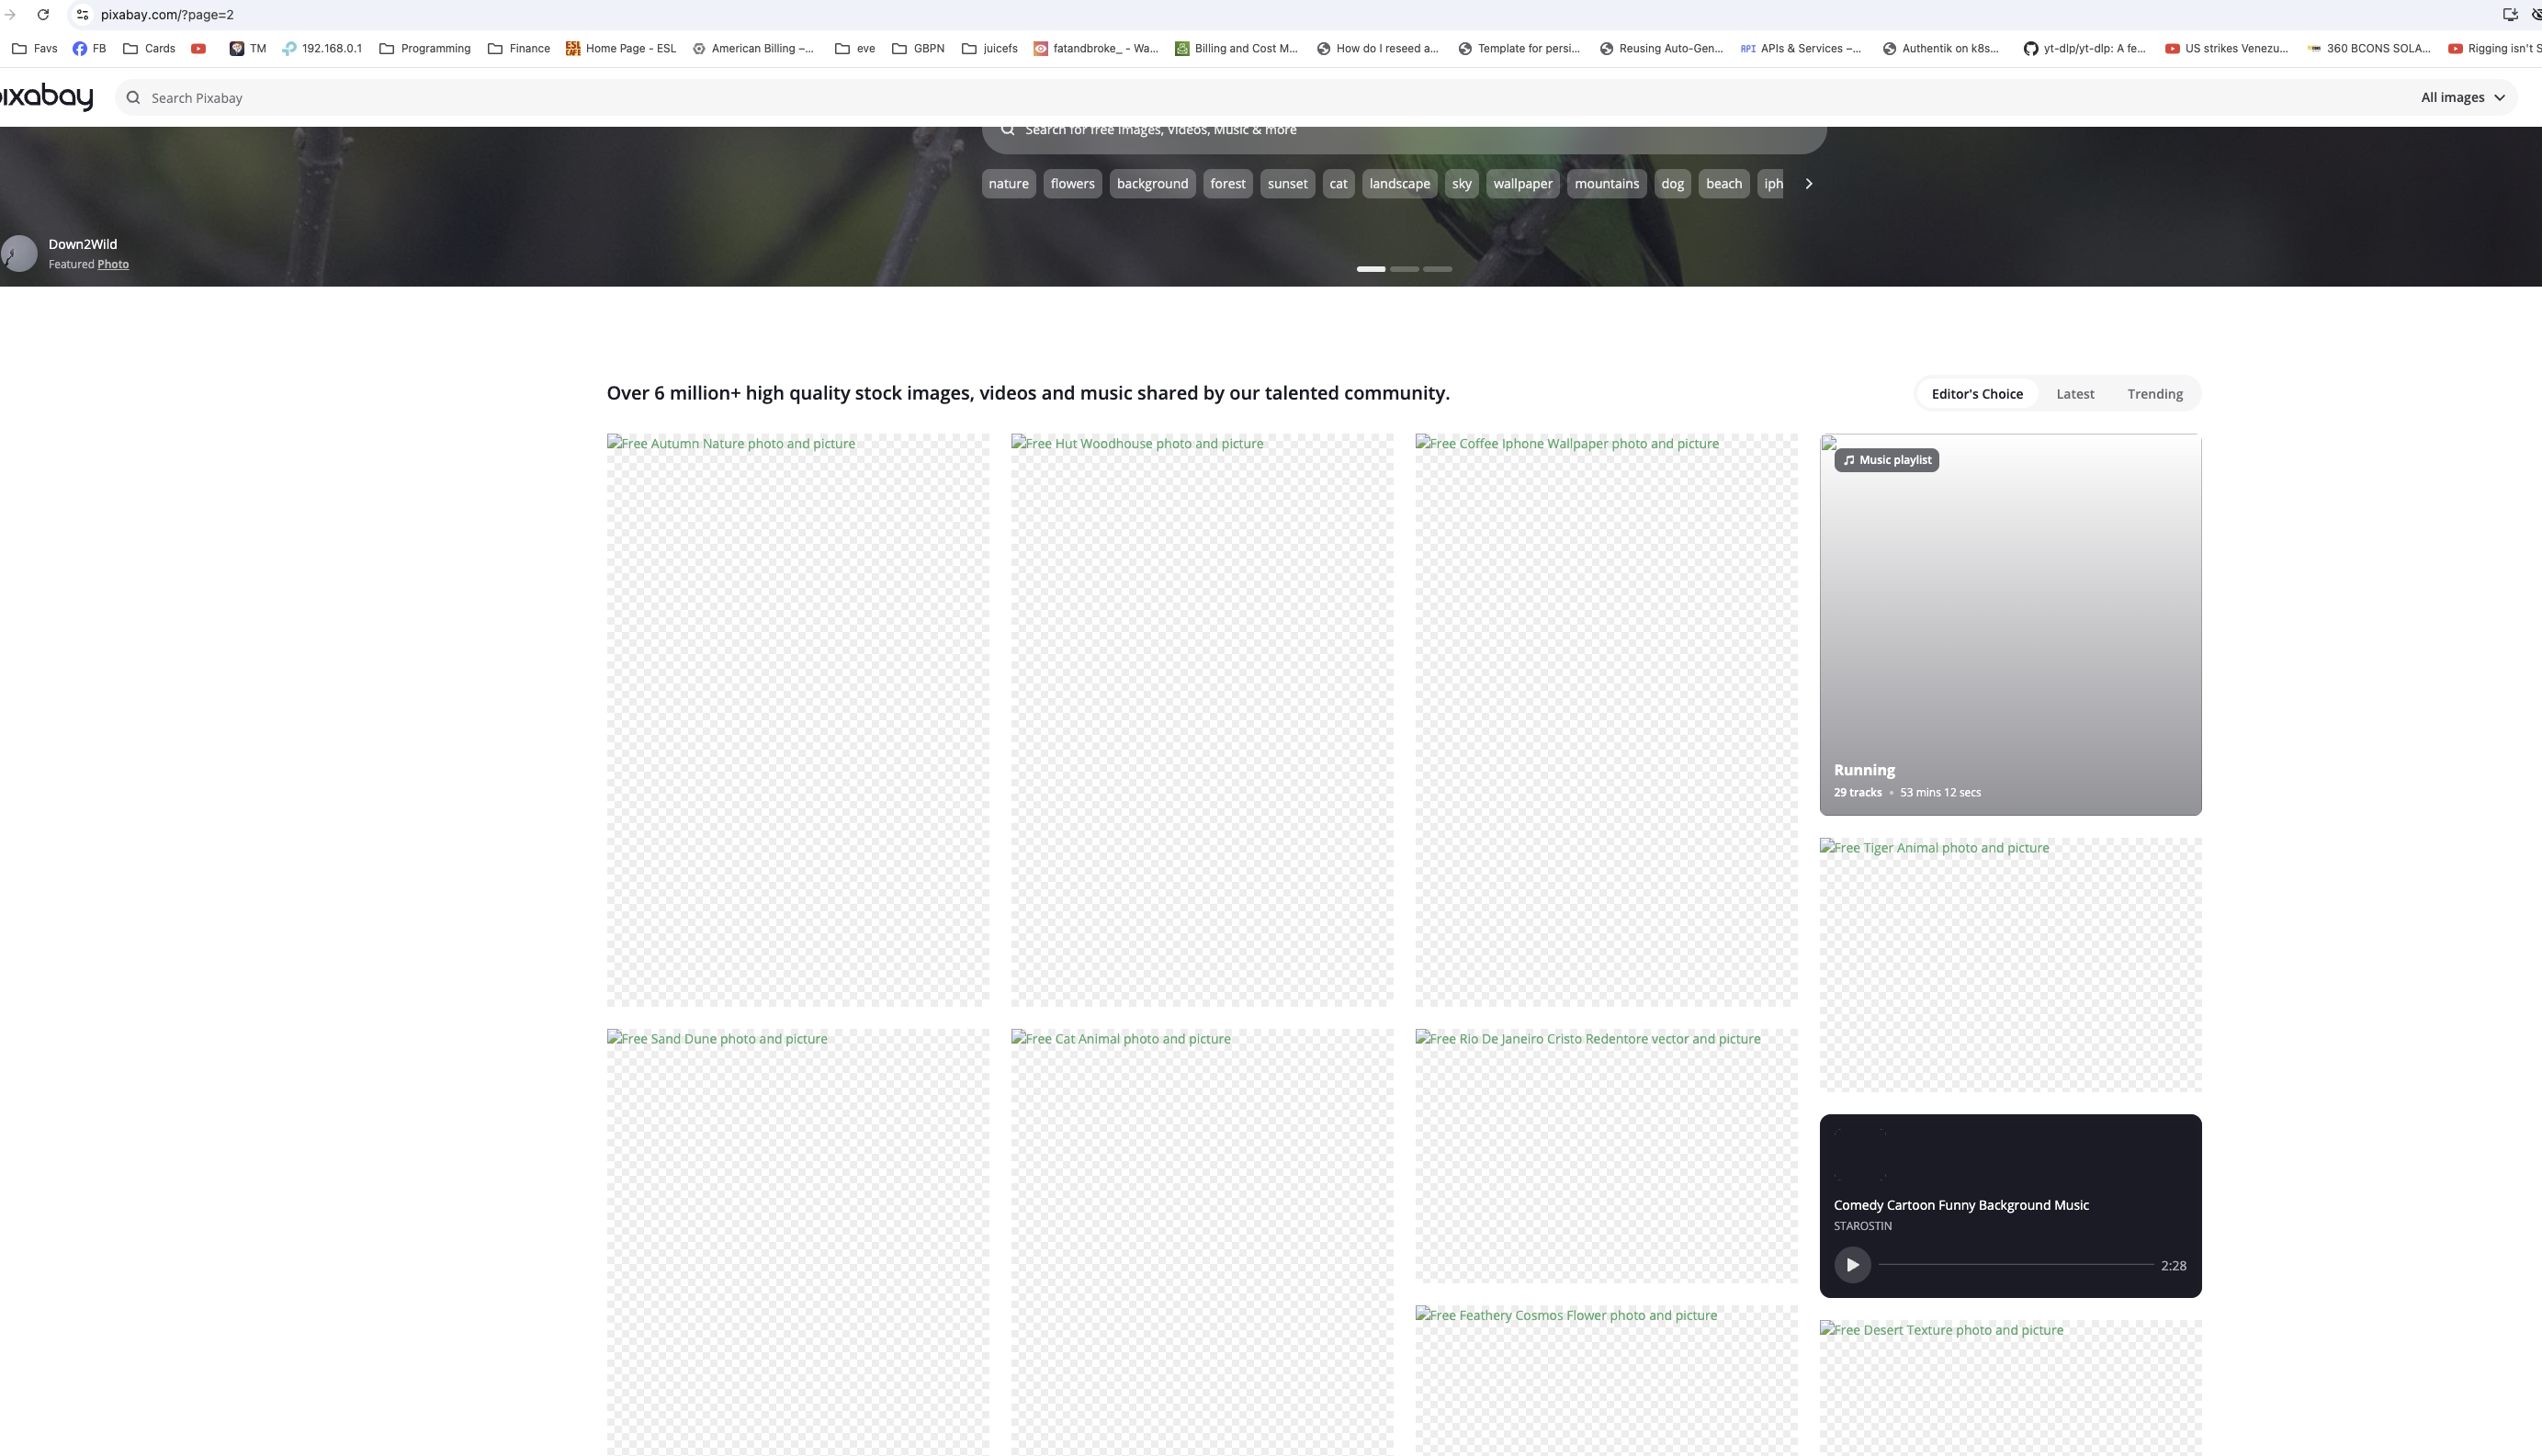Open Free Hut Woodhouse photo
Viewport: 2542px width, 1456px height.
(x=1202, y=720)
